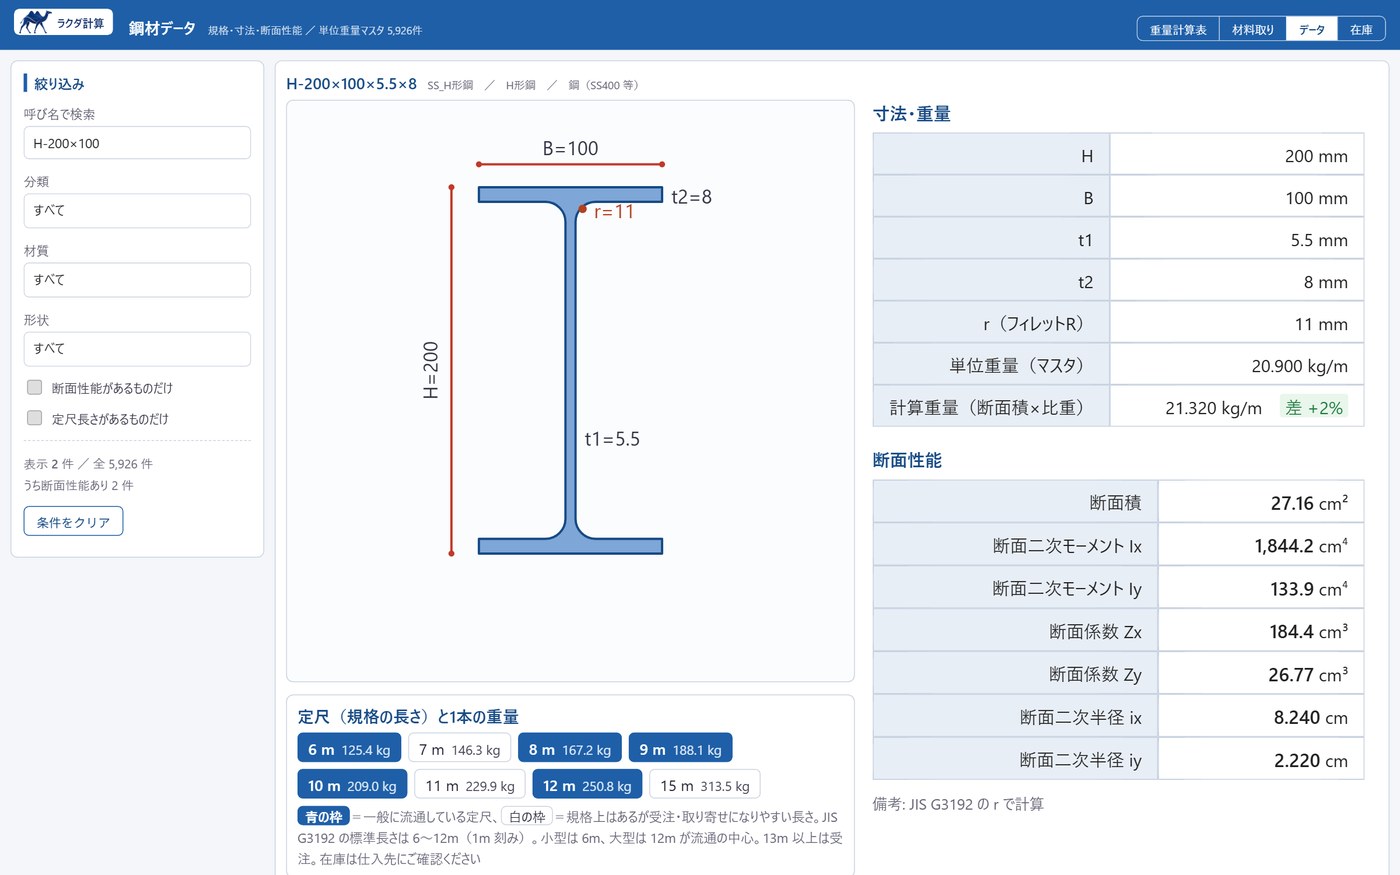
Task: Click the 白の枠 legend badge
Action: tap(527, 817)
